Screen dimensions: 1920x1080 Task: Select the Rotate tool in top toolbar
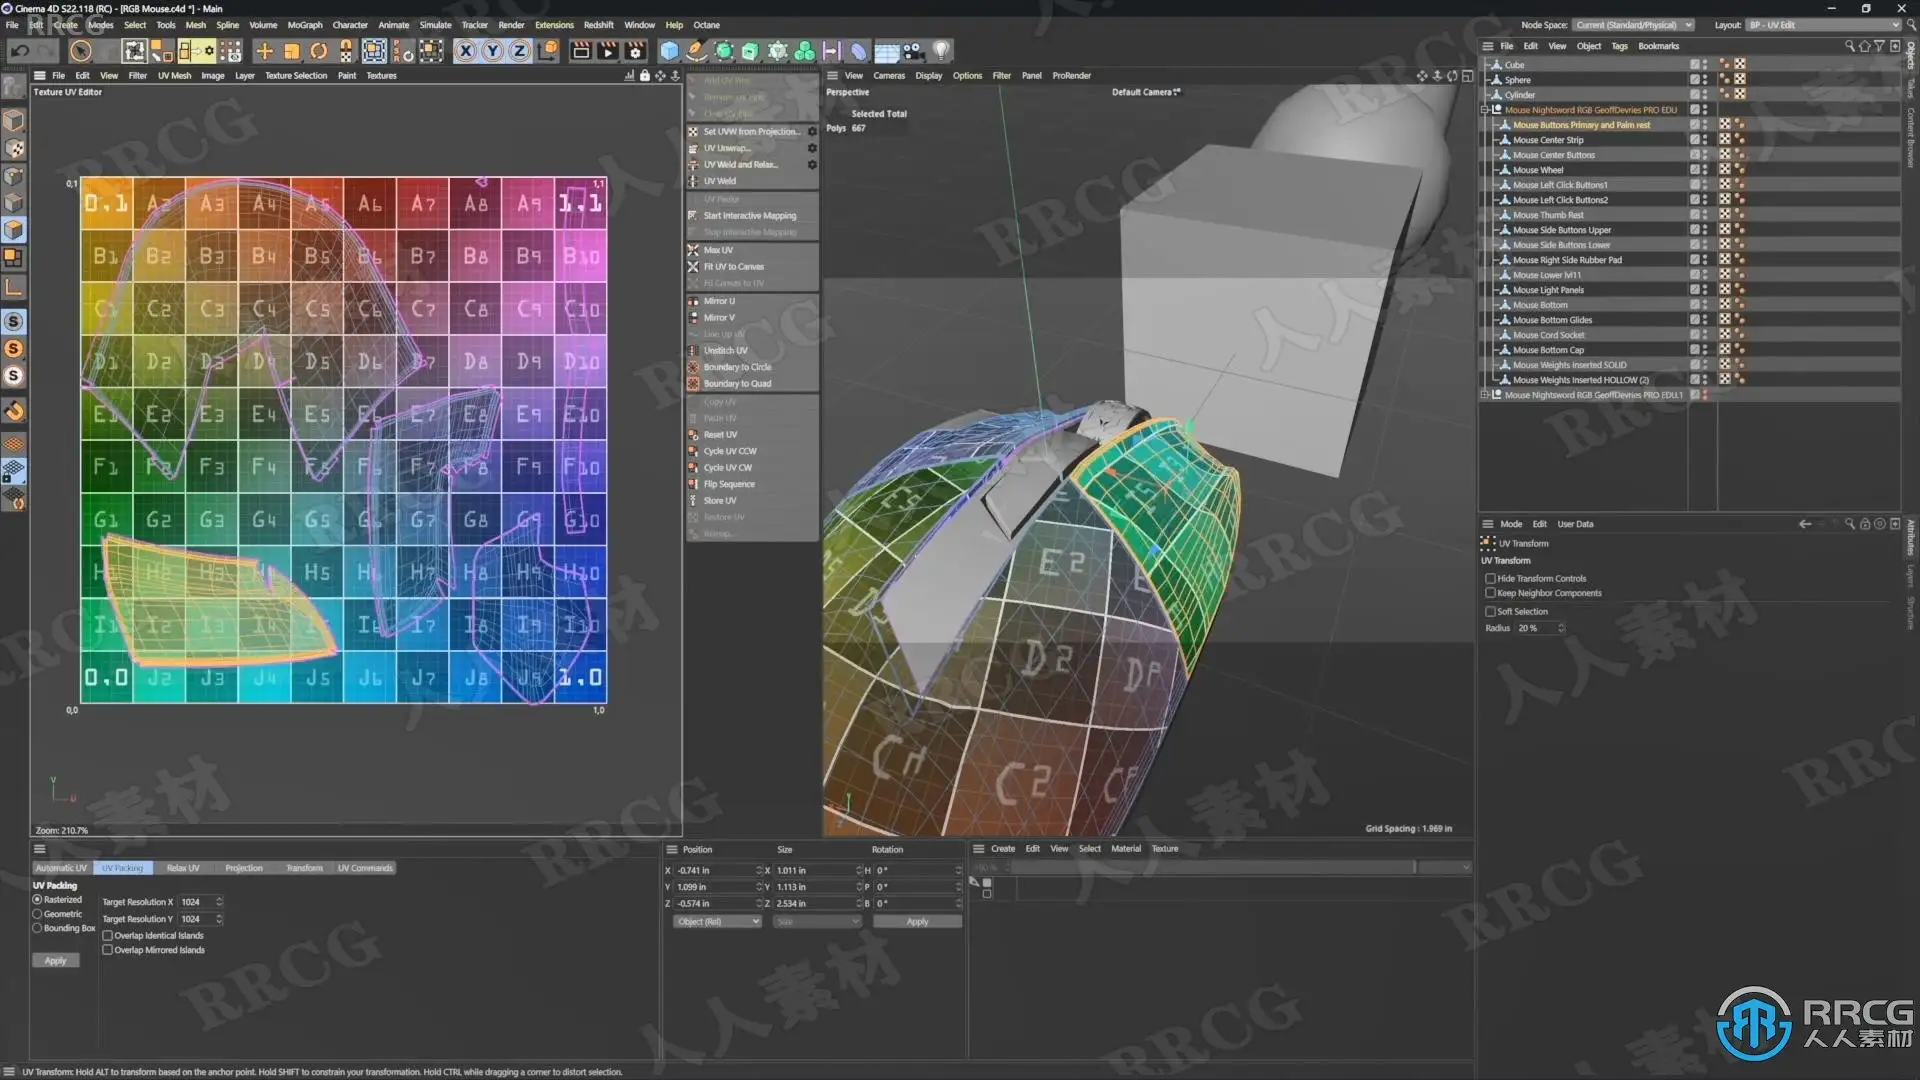coord(318,51)
